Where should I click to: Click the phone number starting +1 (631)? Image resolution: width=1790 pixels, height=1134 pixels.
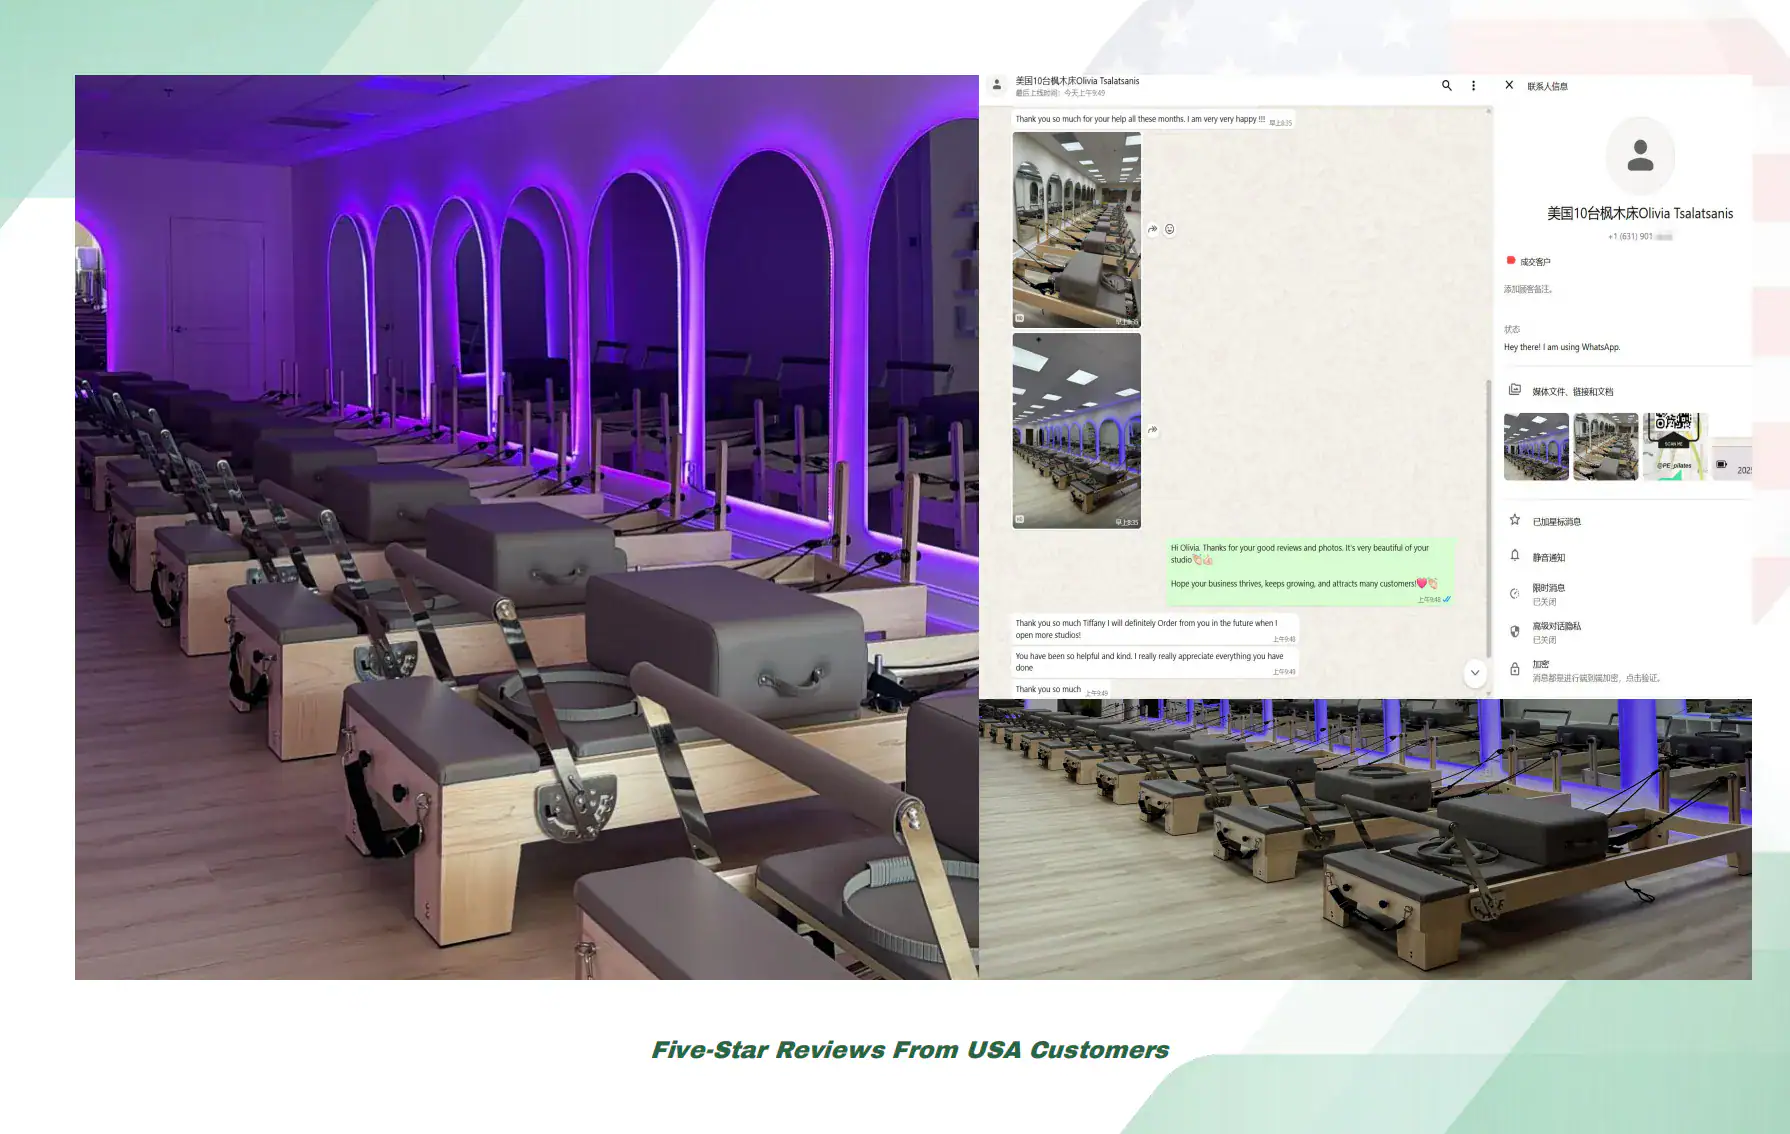tap(1640, 237)
